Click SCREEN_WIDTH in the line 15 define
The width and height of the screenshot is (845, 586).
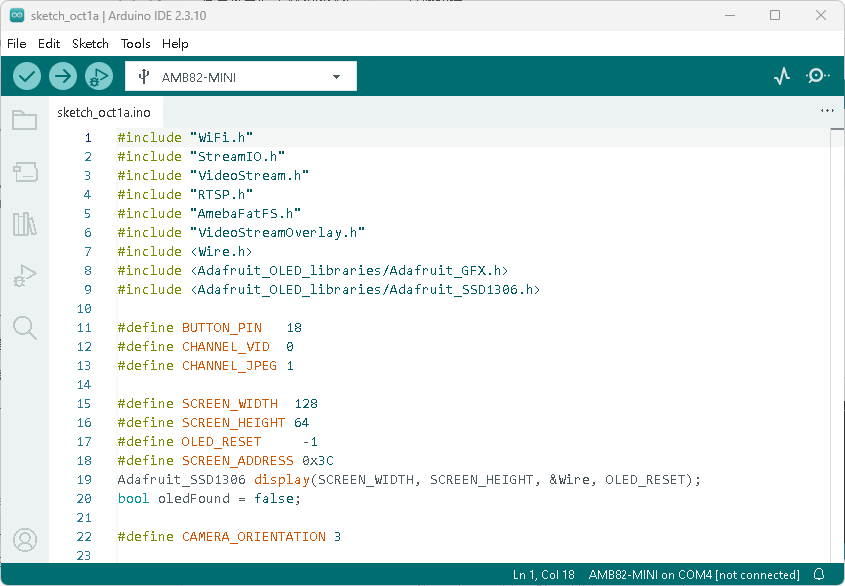[230, 403]
